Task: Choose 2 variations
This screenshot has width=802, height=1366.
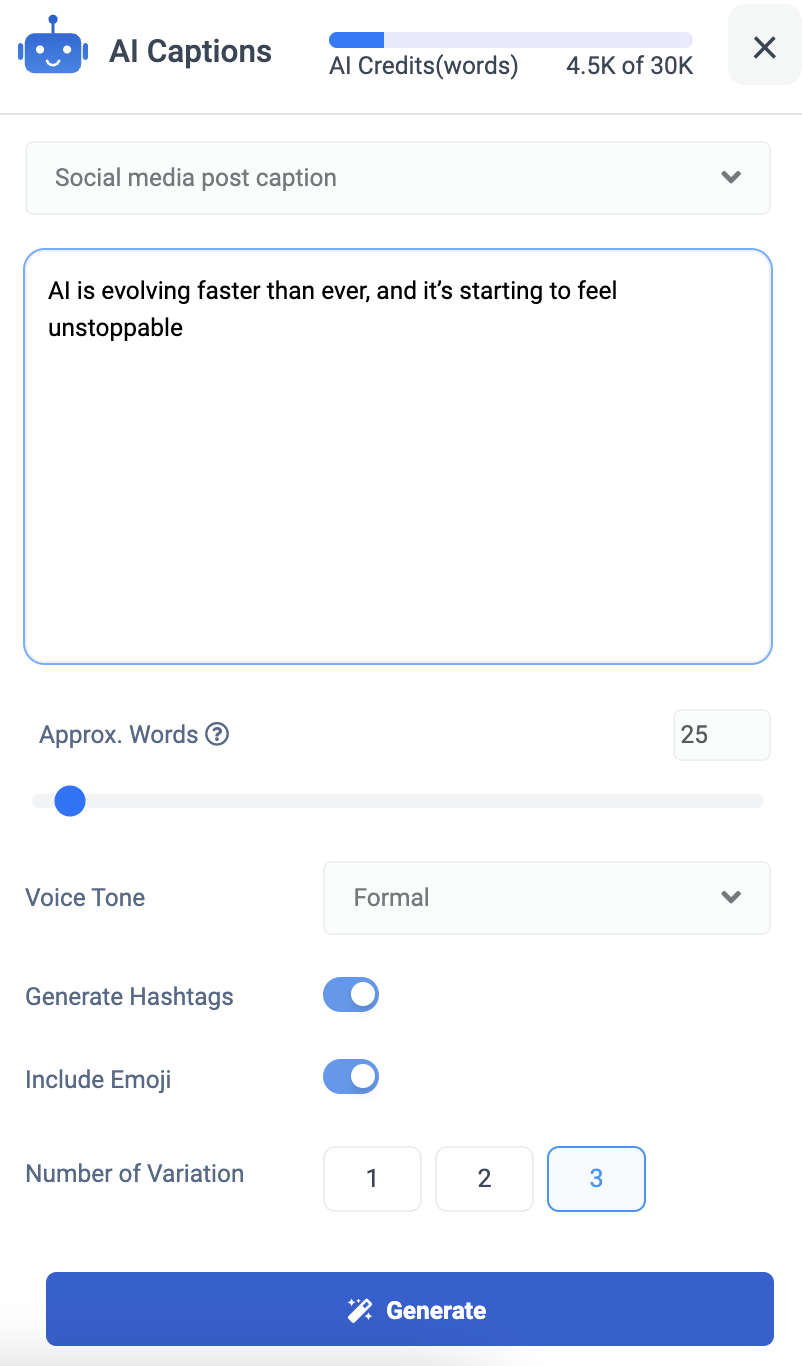Action: click(x=484, y=1178)
